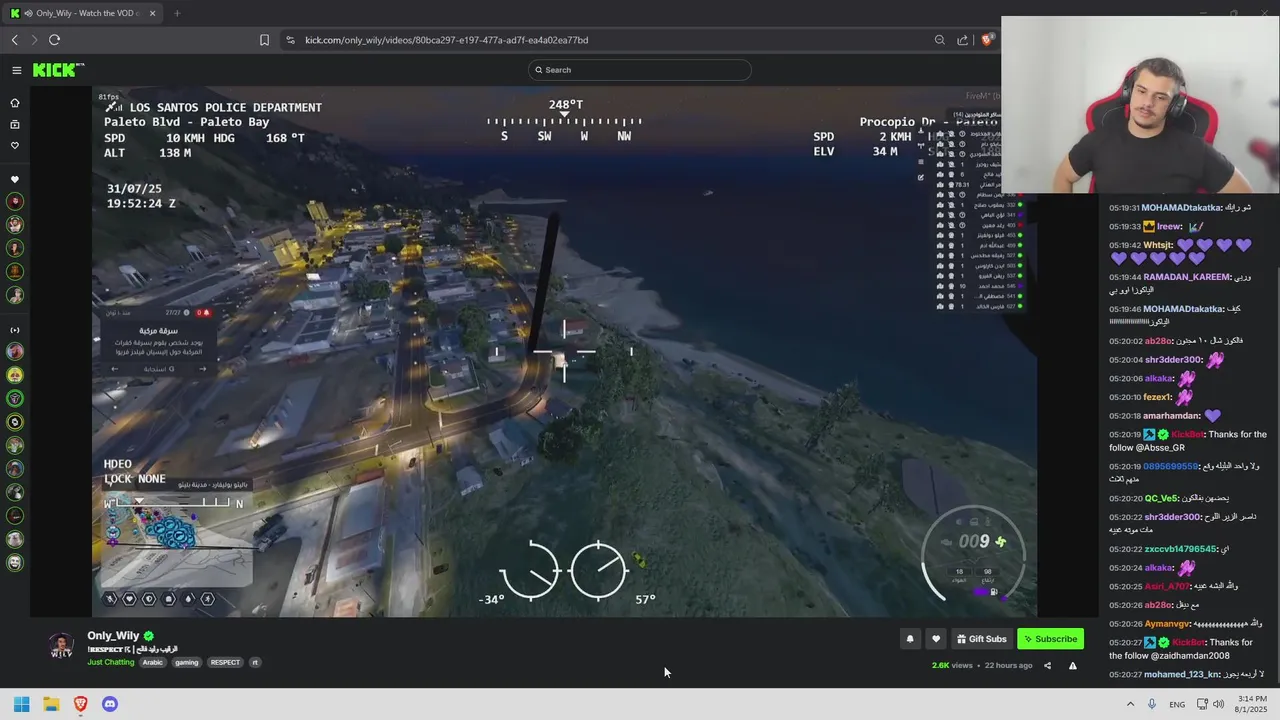Click the KickBot follow message for @Absse_GR
The width and height of the screenshot is (1280, 720).
[x=1188, y=441]
